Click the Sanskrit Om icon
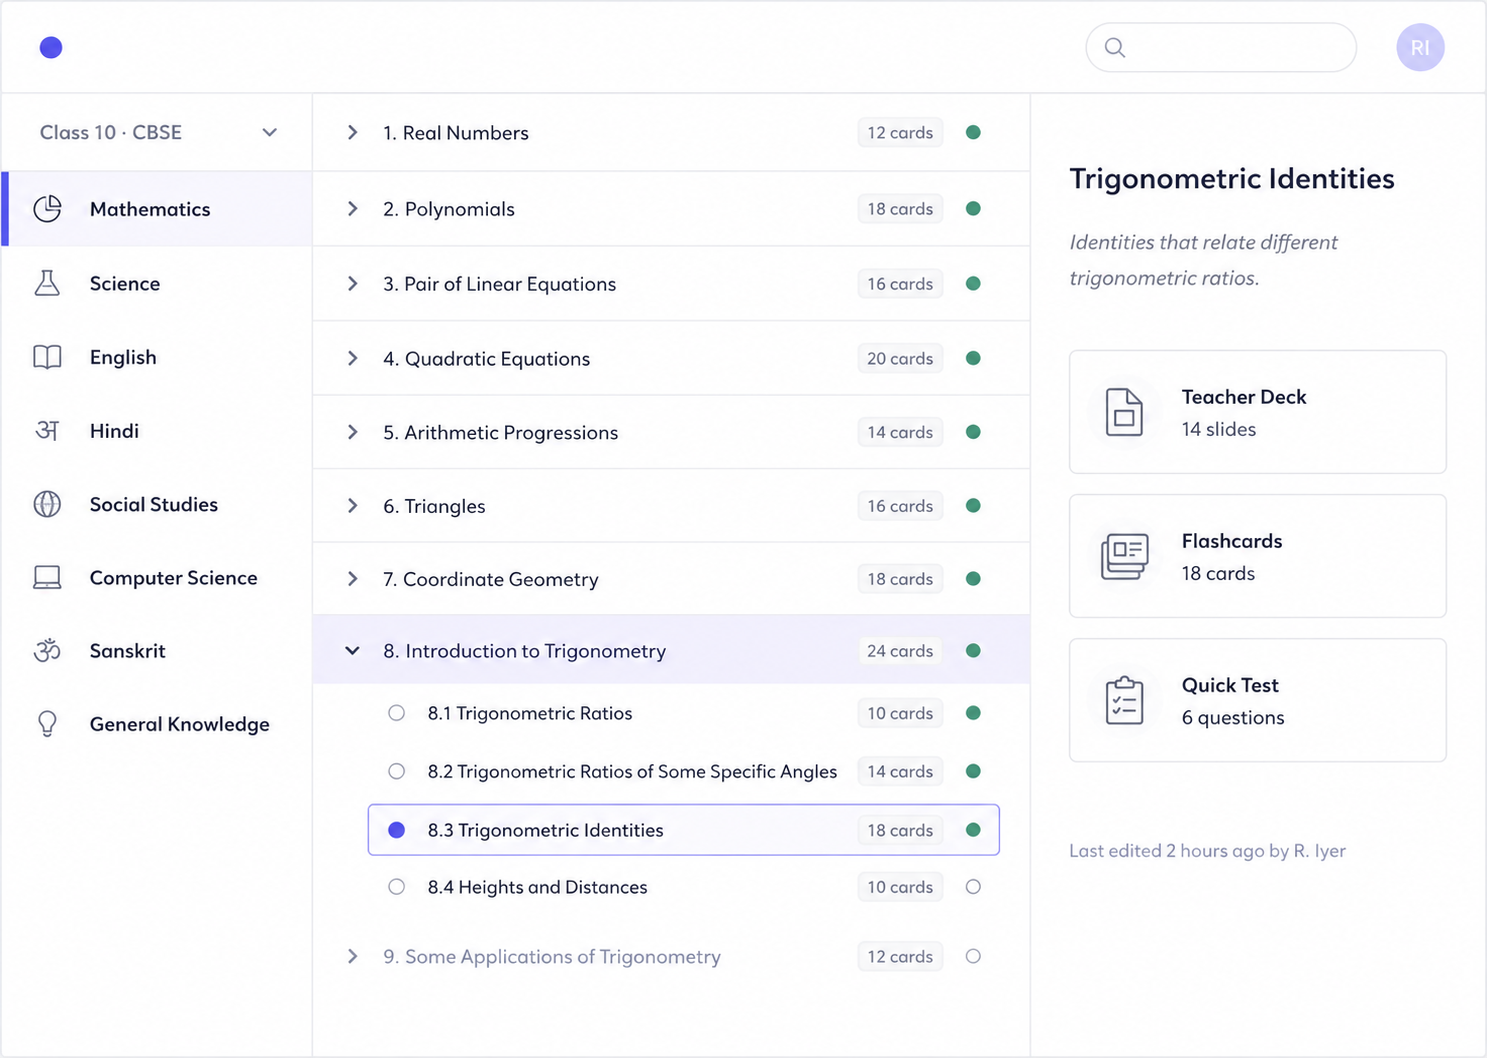 [47, 651]
